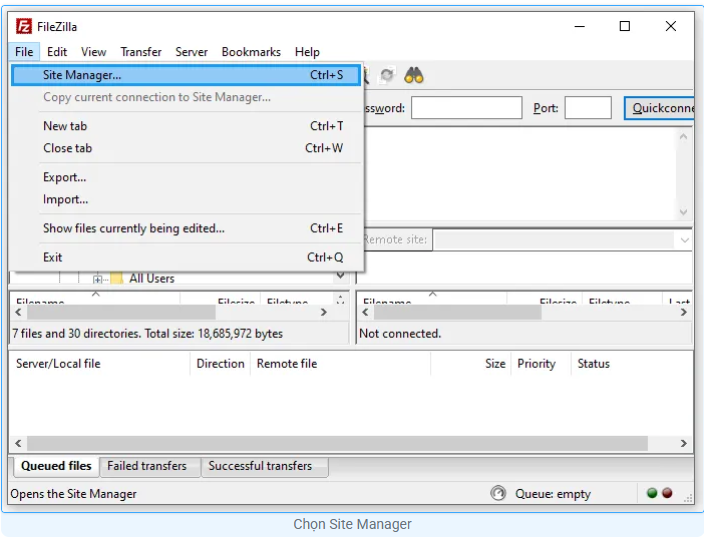Click the binoculars file search icon
The image size is (704, 538).
(x=414, y=75)
